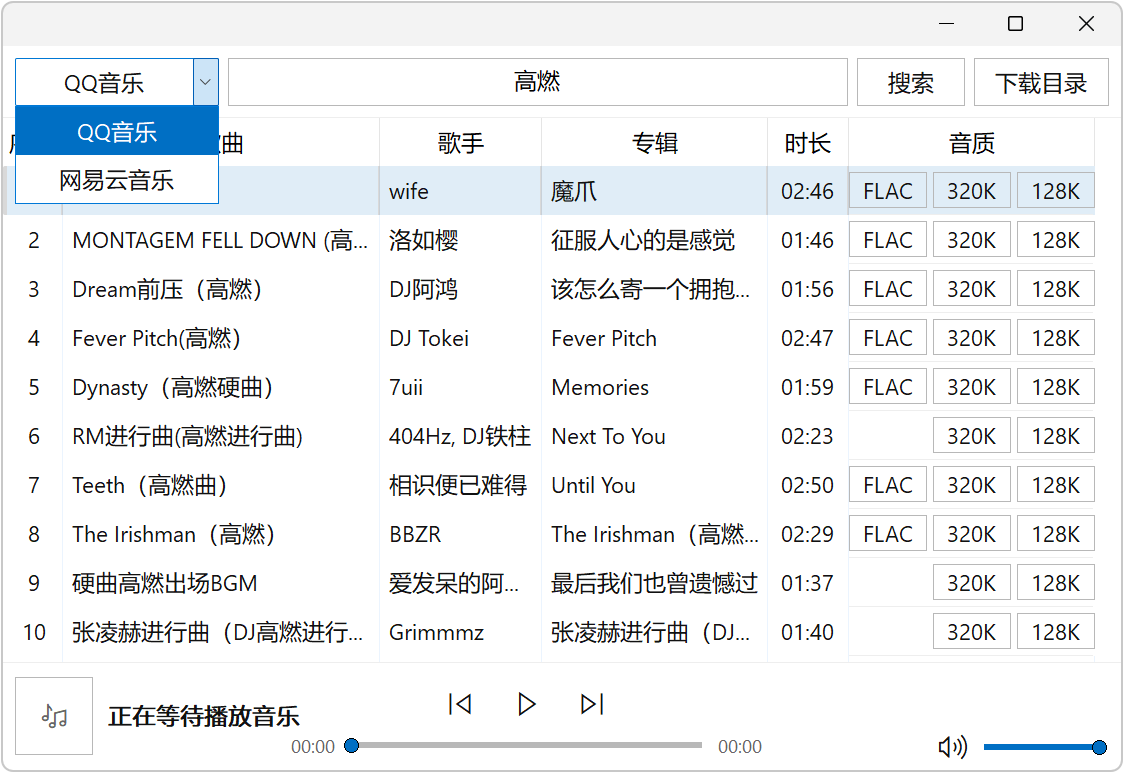
Task: Download 128K for RM进行曲
Action: (x=1055, y=437)
